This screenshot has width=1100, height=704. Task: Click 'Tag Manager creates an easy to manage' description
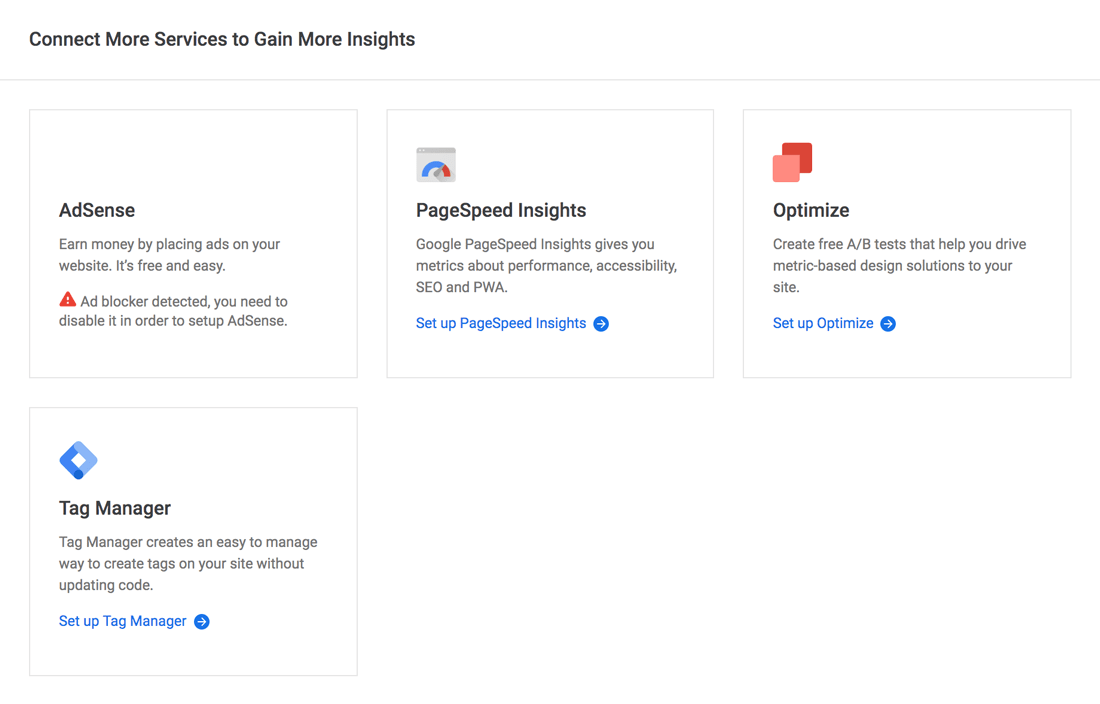coord(188,564)
